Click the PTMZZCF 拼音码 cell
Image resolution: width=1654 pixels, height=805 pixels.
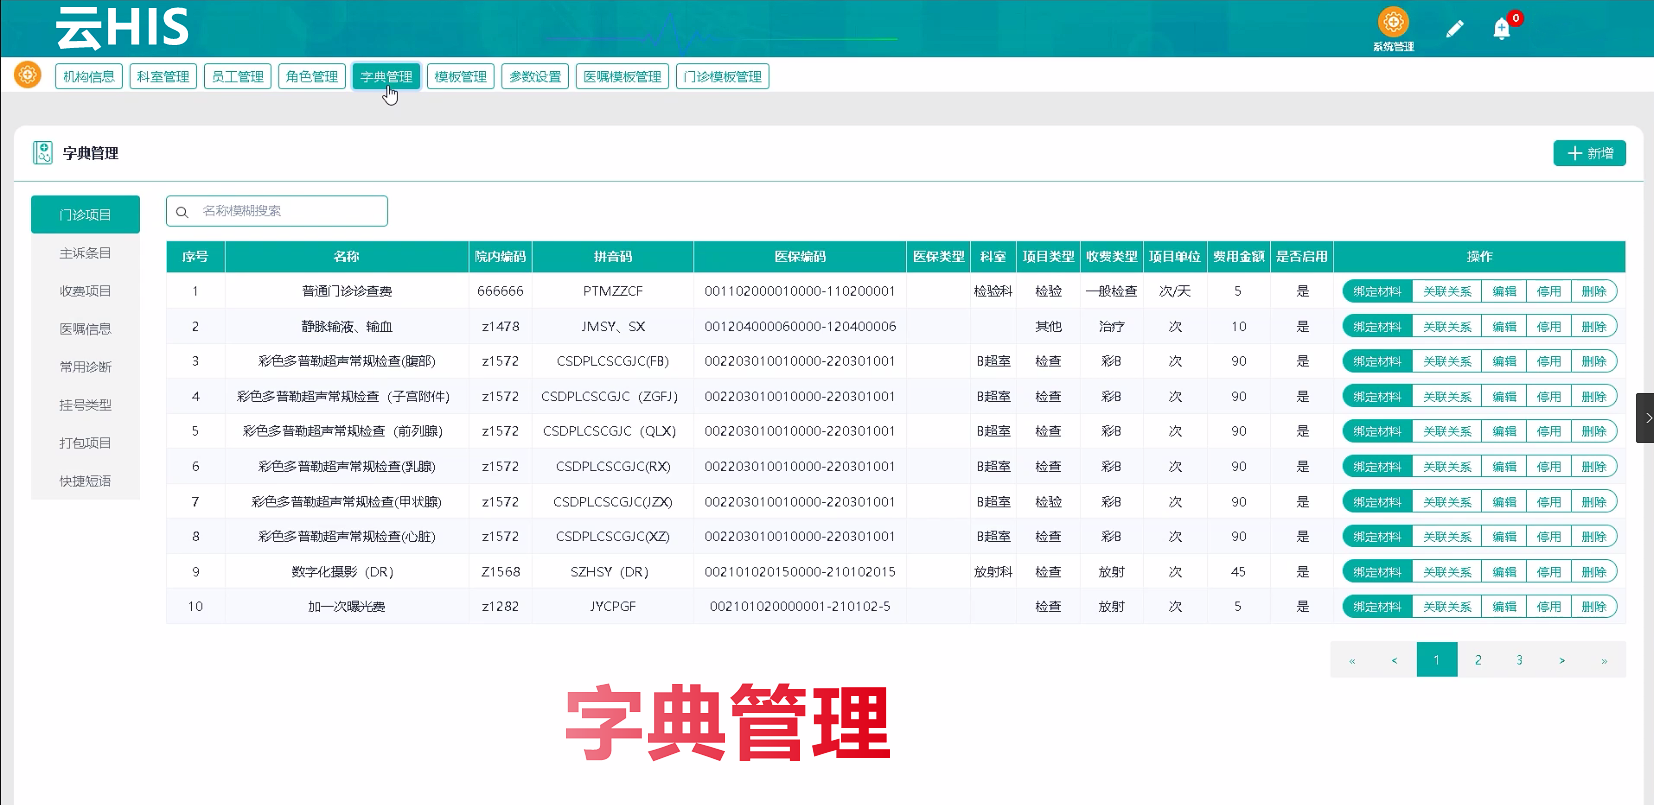613,291
